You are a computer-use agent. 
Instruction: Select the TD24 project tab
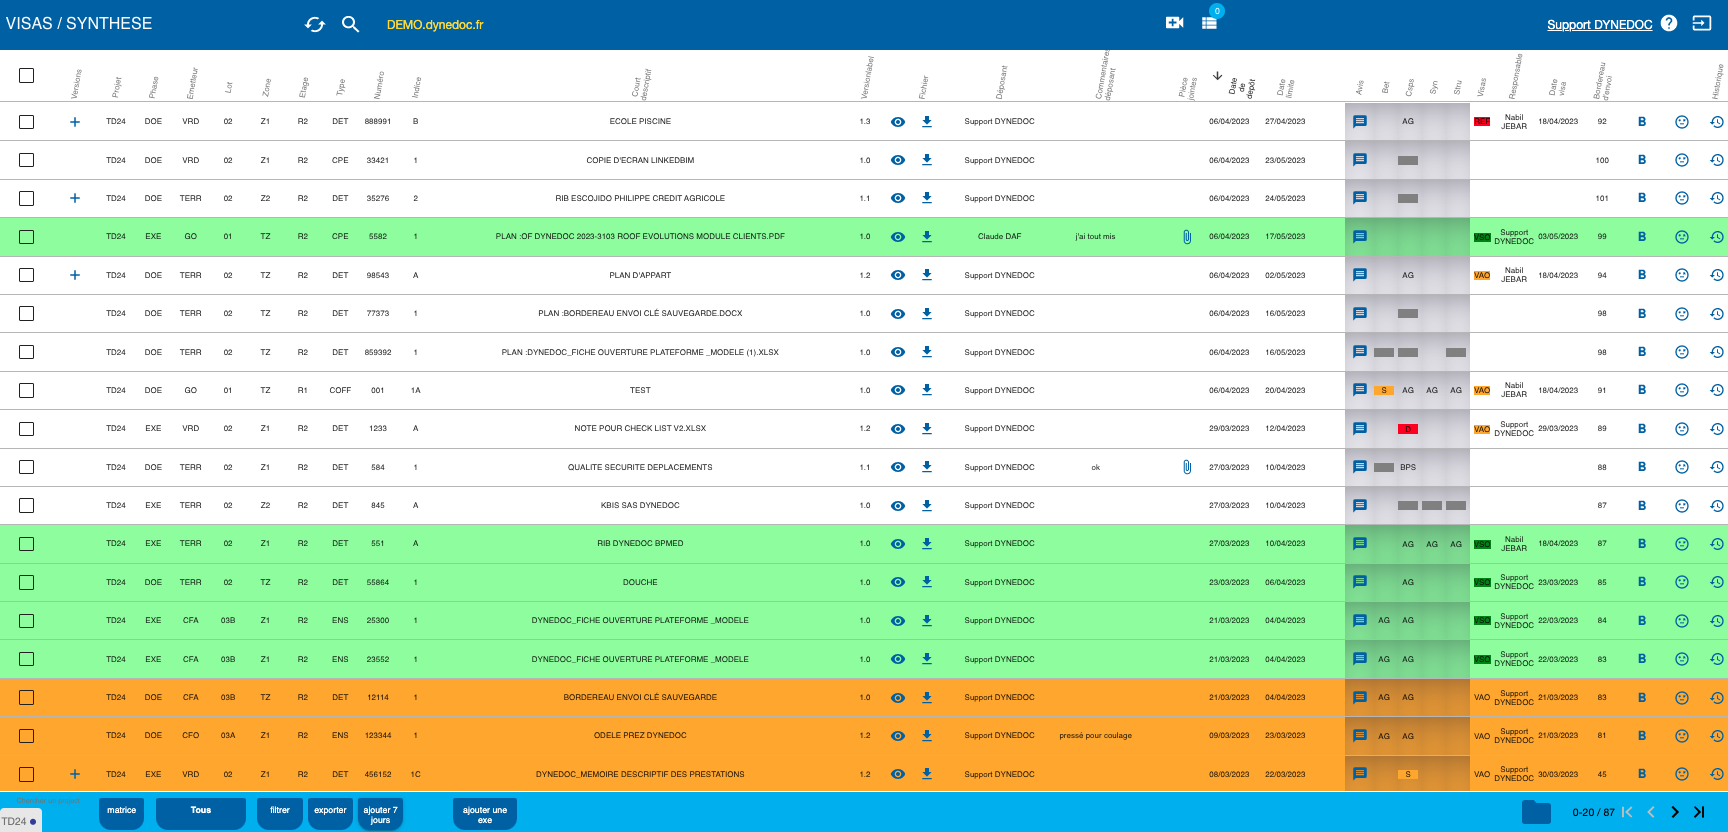point(19,821)
